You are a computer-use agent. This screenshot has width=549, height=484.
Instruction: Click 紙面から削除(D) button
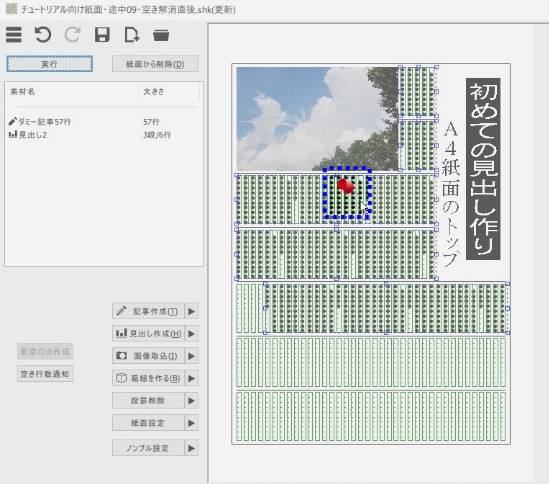pyautogui.click(x=155, y=64)
